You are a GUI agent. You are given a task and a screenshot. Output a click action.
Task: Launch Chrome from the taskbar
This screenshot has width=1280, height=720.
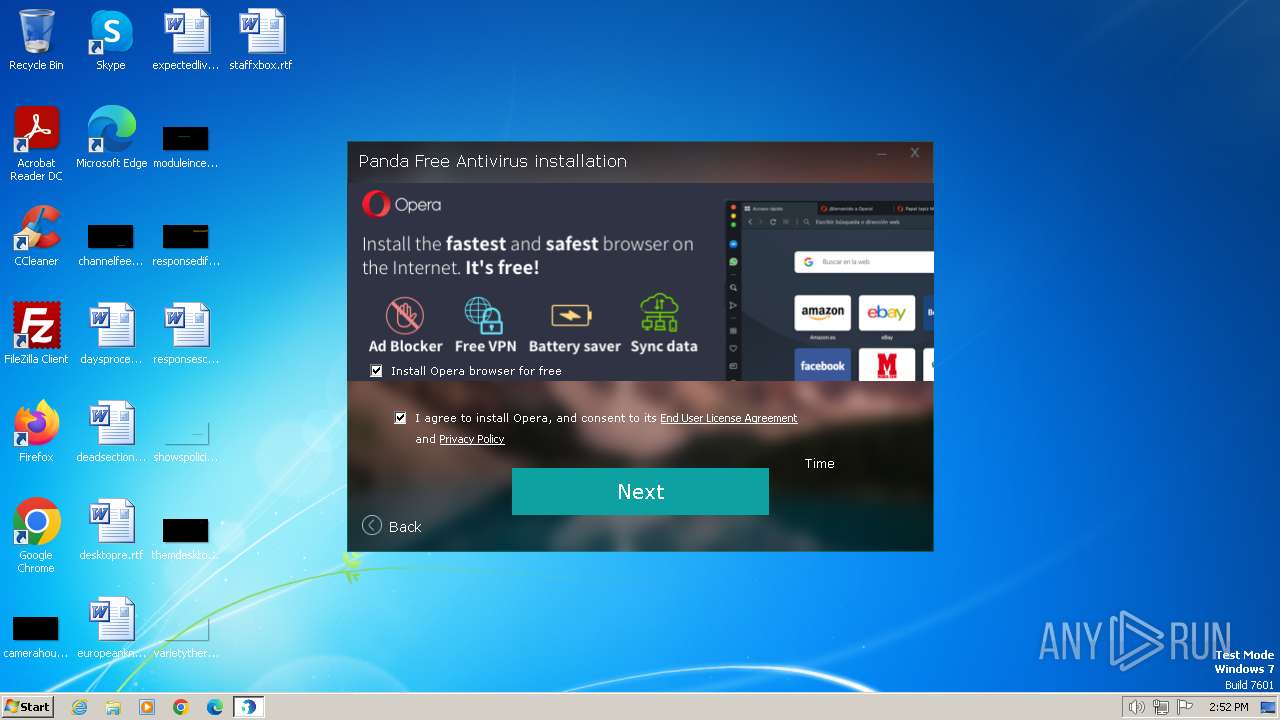[x=181, y=707]
